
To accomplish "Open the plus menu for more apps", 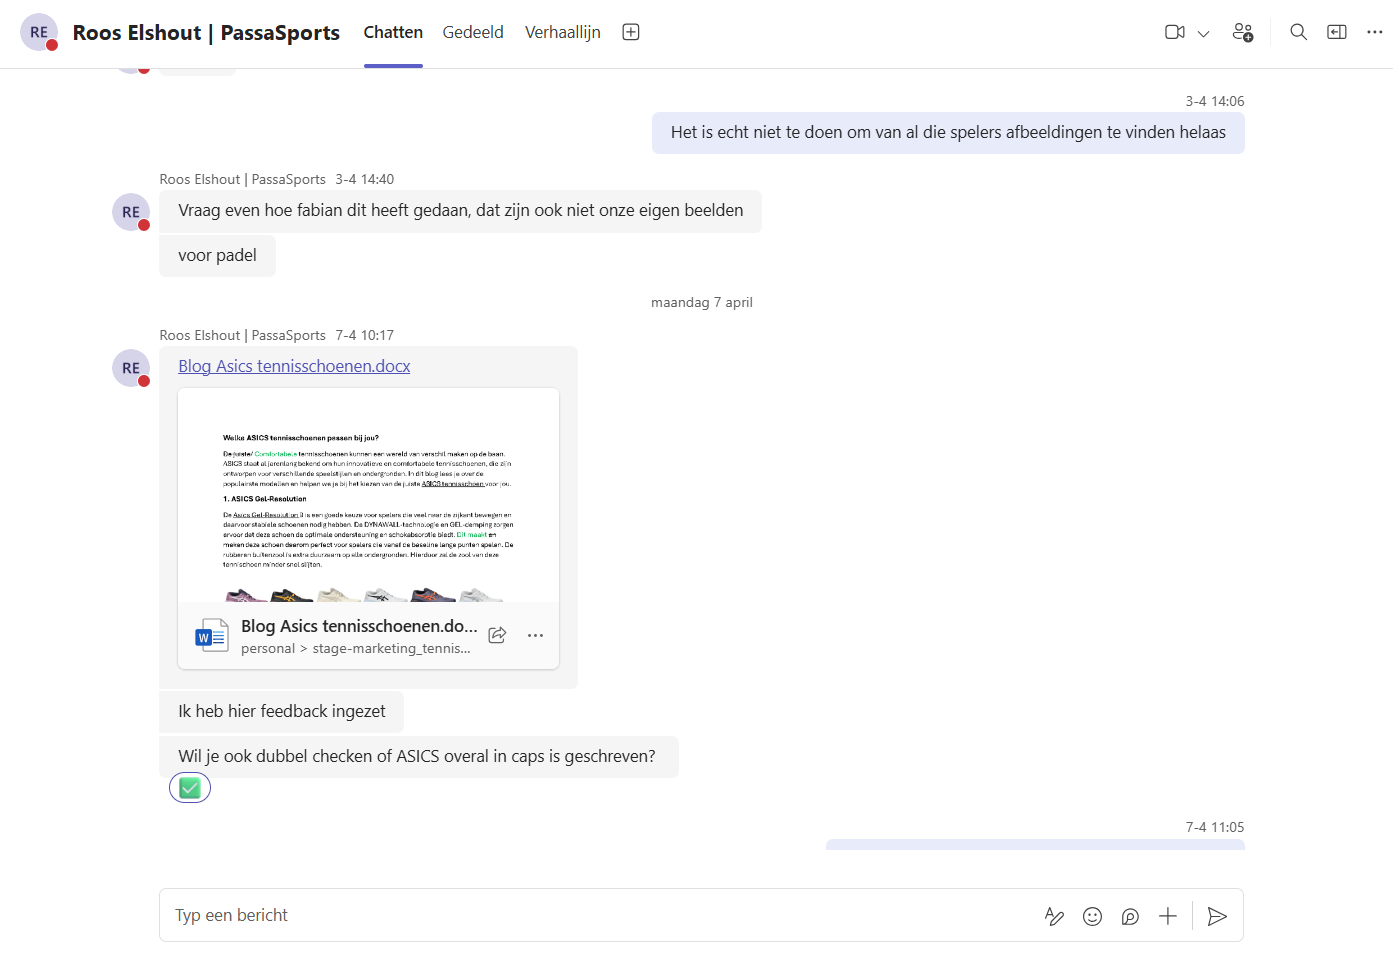I will (1167, 916).
